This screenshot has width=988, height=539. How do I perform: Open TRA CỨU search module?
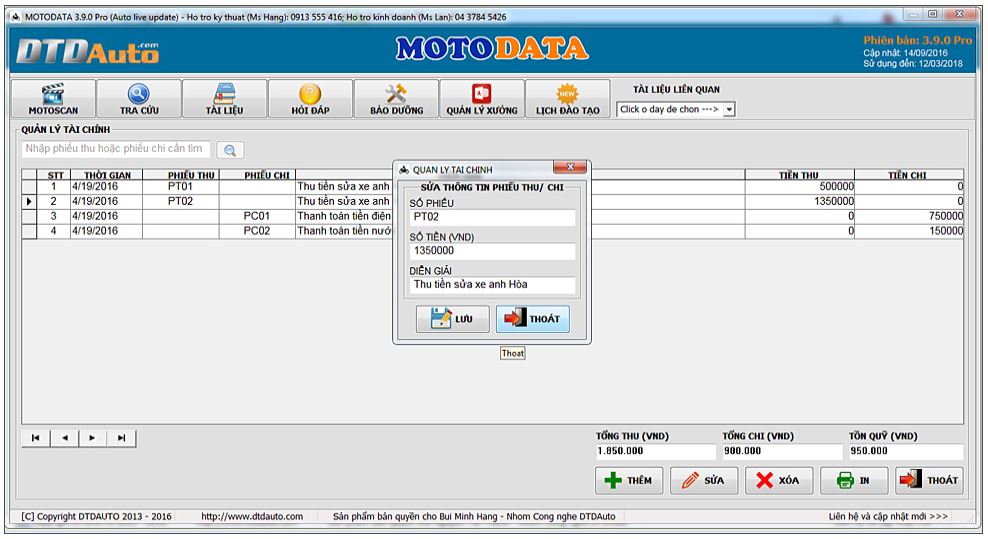point(139,99)
